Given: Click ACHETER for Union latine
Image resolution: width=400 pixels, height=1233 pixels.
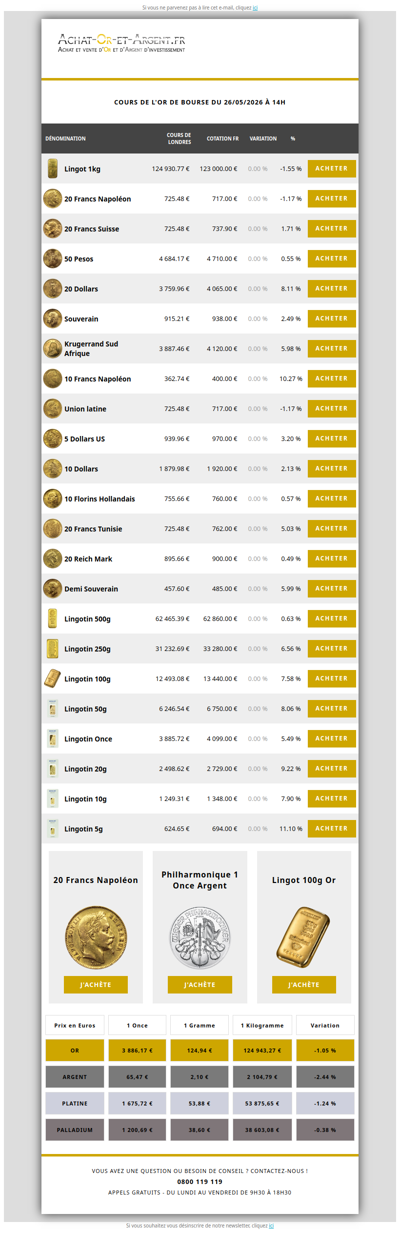Looking at the screenshot, I should pos(332,409).
